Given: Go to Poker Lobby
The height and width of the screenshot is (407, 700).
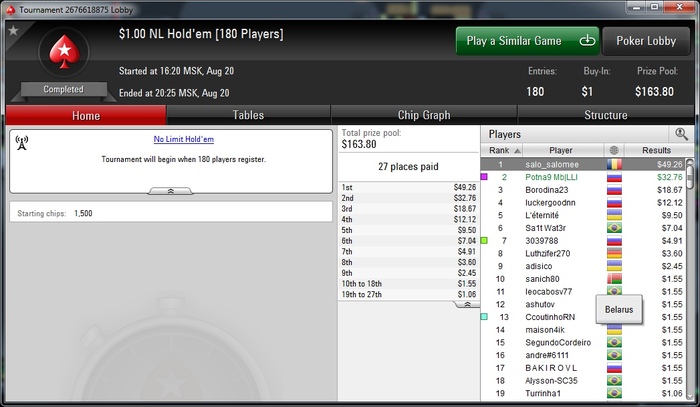Looking at the screenshot, I should coord(646,41).
